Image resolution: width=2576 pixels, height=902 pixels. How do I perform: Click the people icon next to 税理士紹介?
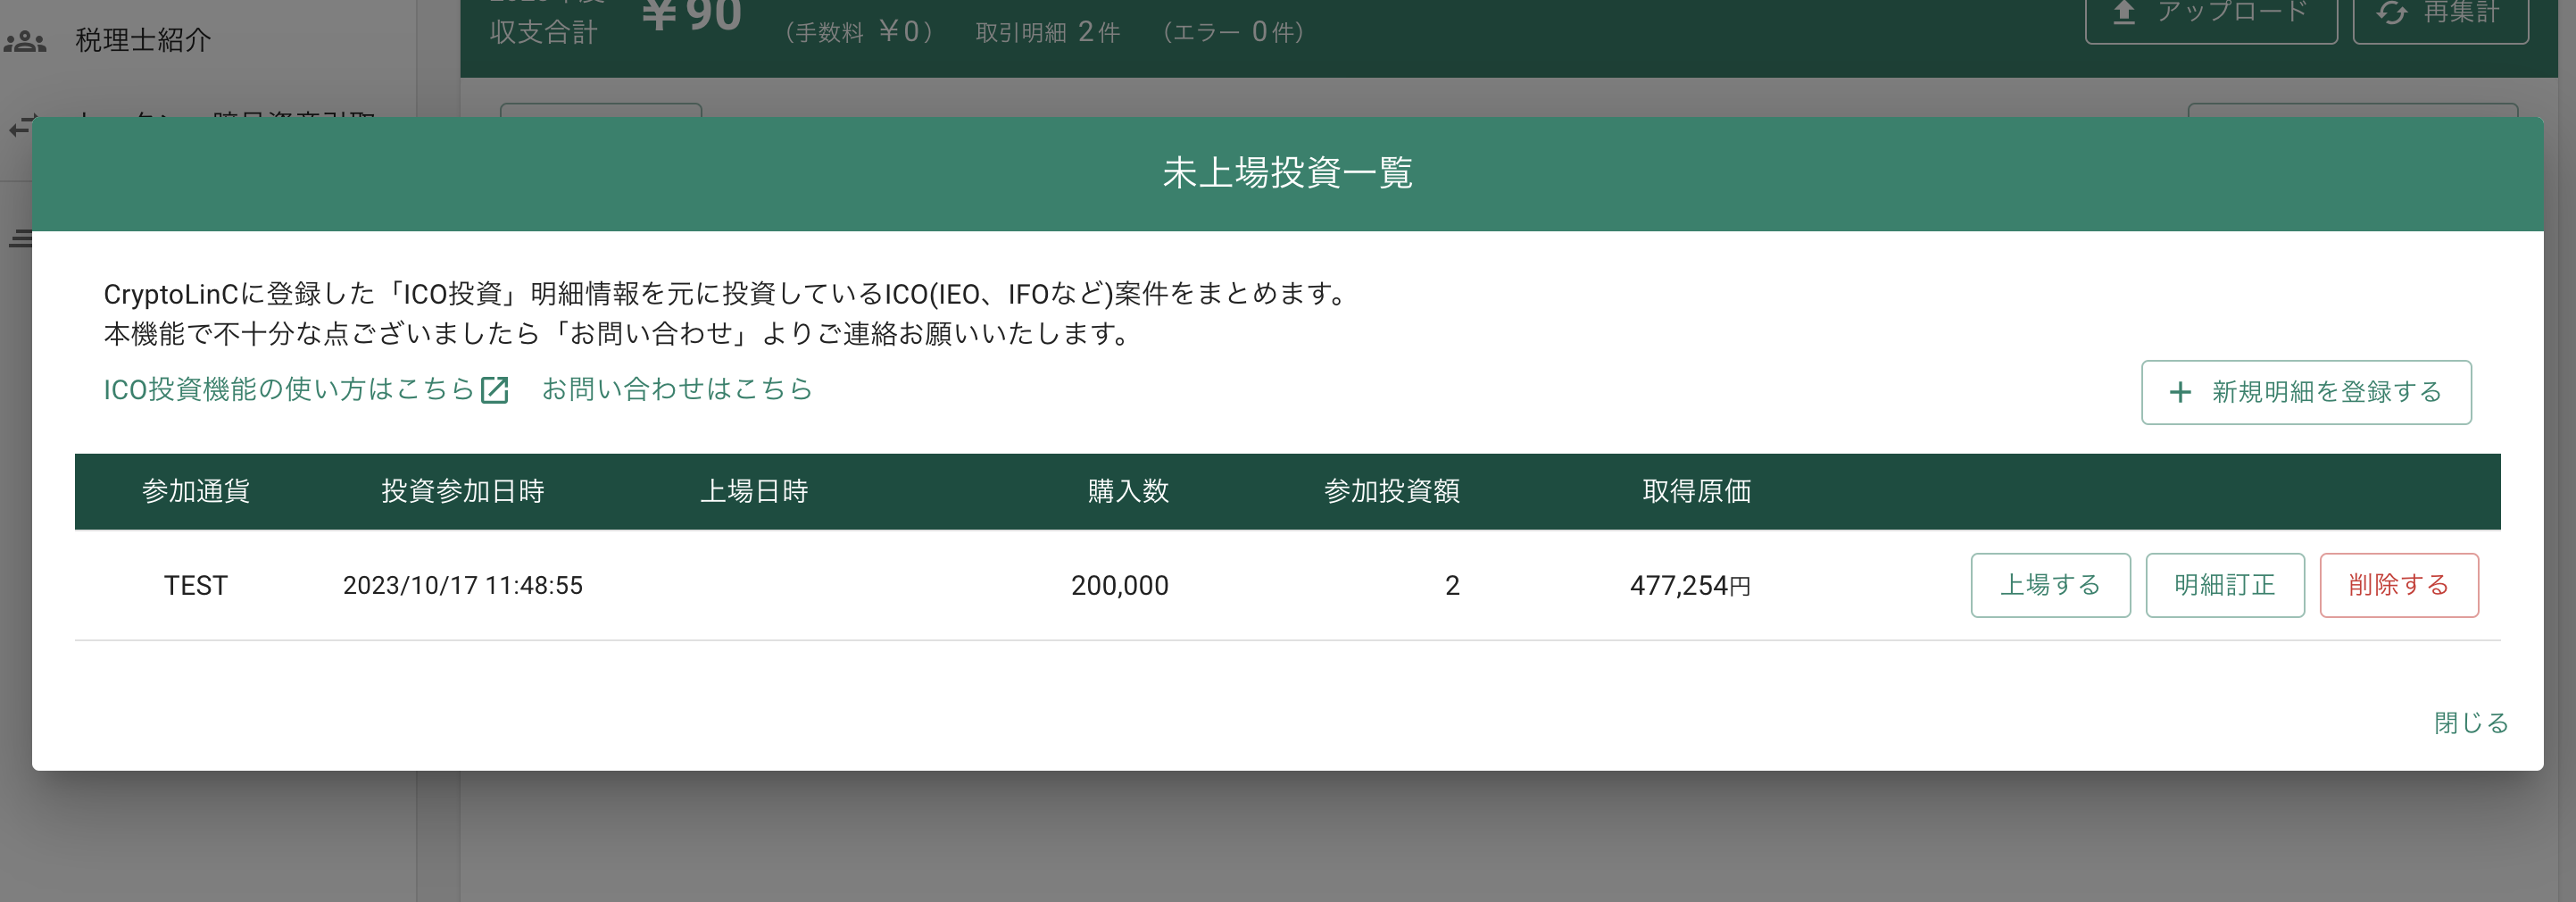tap(25, 41)
